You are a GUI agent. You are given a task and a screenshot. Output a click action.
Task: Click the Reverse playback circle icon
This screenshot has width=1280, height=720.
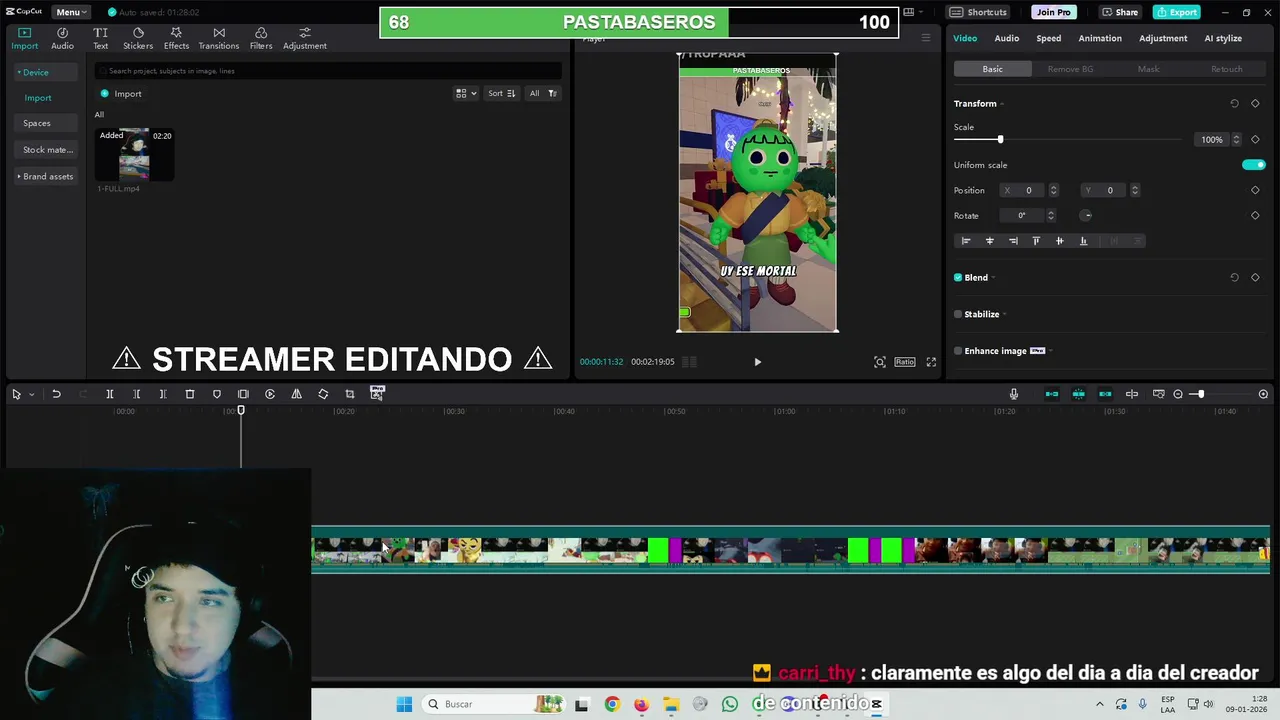coord(270,394)
